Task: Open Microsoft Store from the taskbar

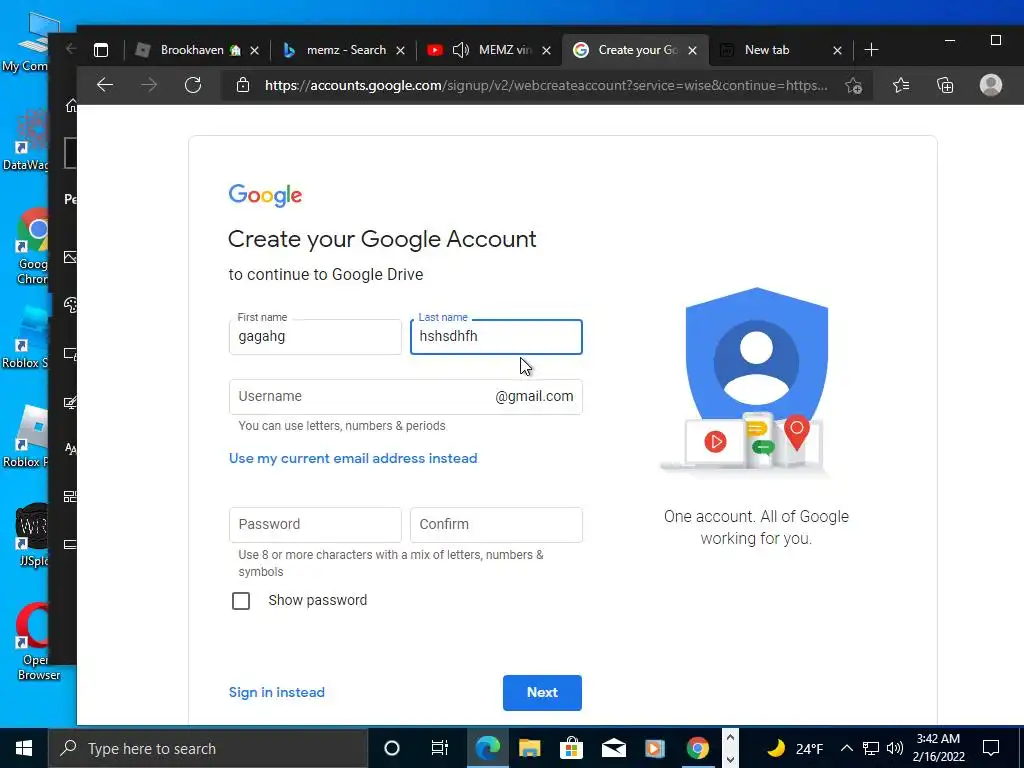Action: pyautogui.click(x=571, y=748)
